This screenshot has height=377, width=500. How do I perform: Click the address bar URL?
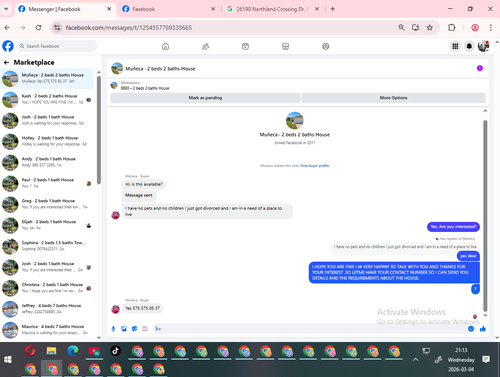click(128, 28)
